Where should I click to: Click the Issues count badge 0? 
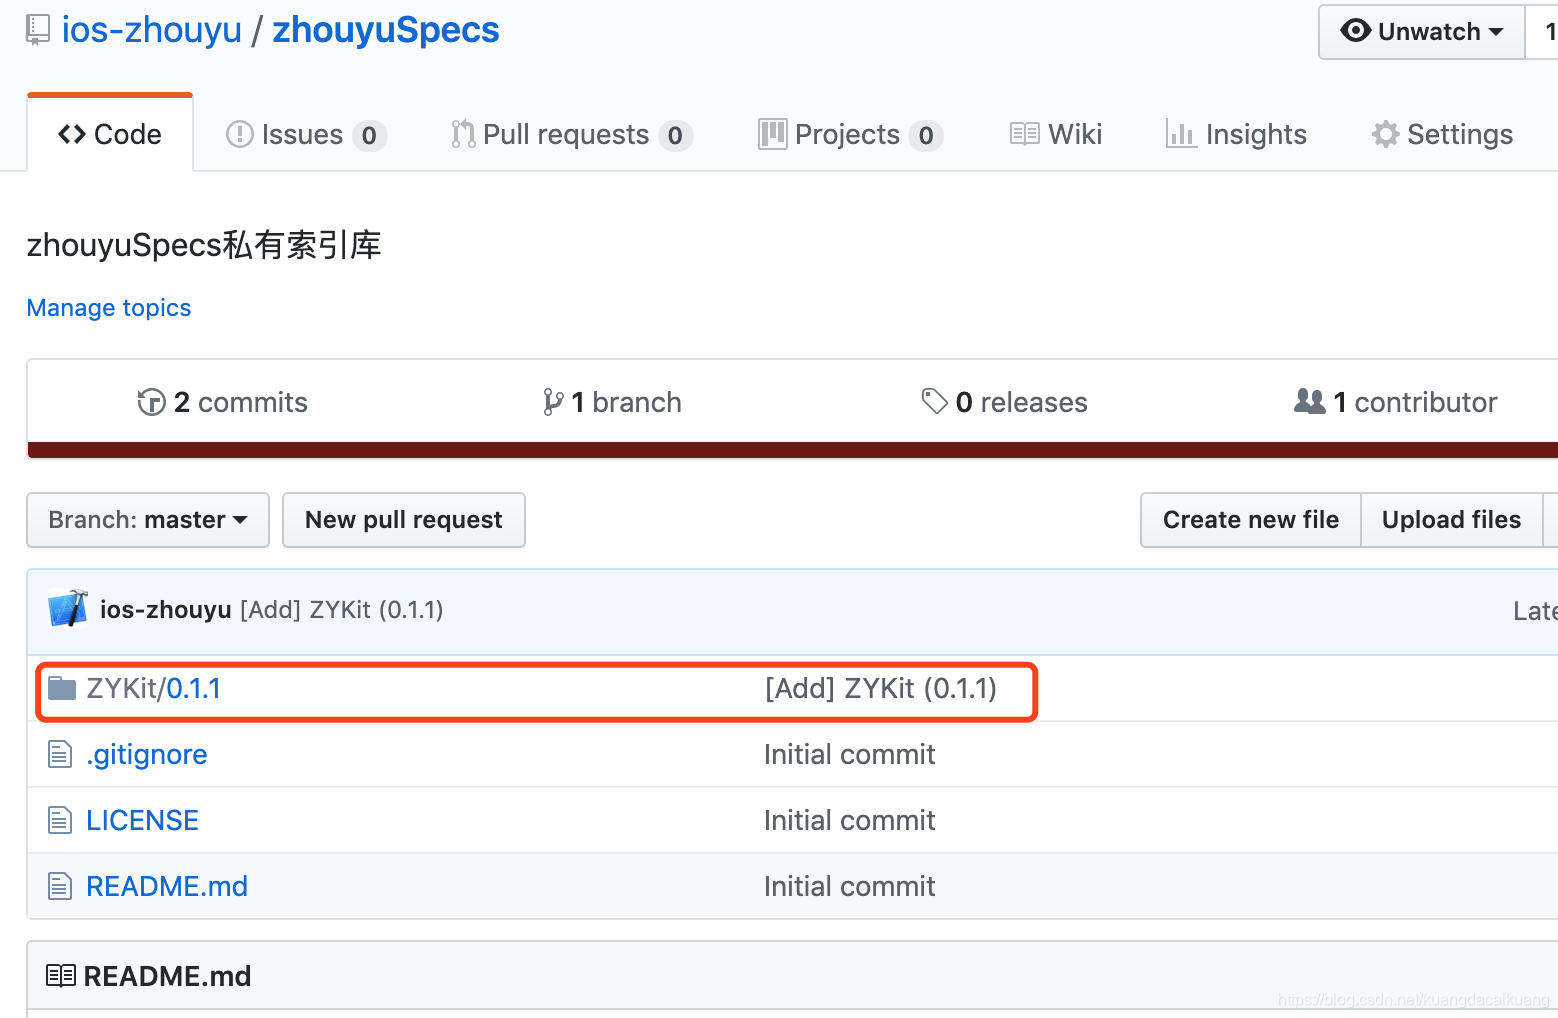[x=369, y=135]
